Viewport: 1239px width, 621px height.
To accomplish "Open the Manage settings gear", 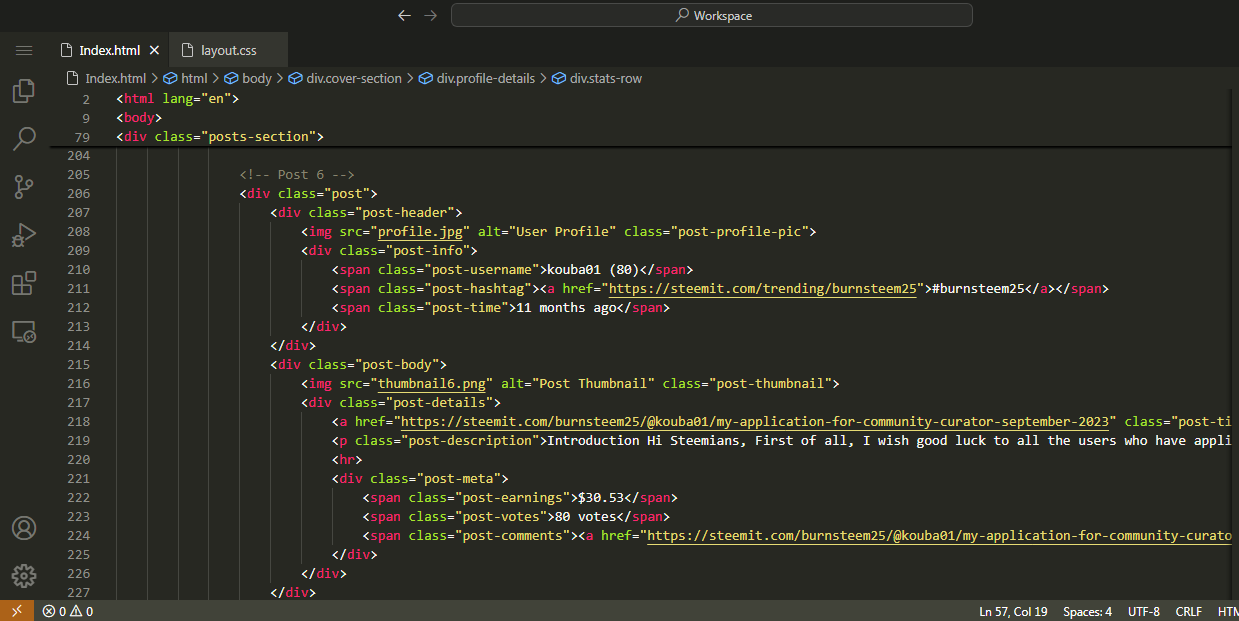I will click(24, 575).
